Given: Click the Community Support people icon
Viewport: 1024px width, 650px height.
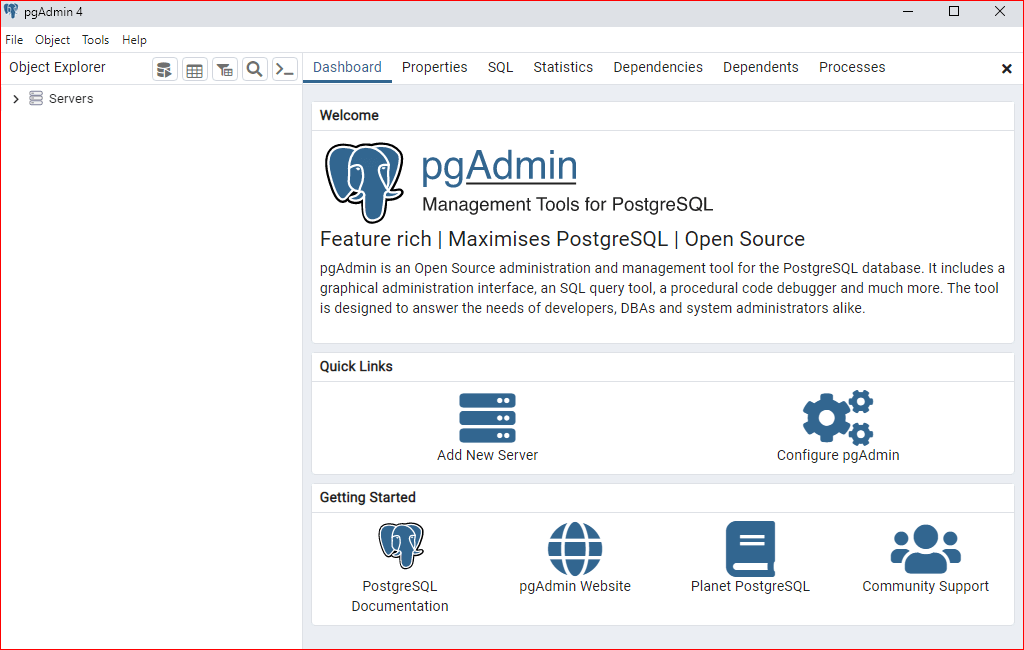Looking at the screenshot, I should [x=925, y=549].
